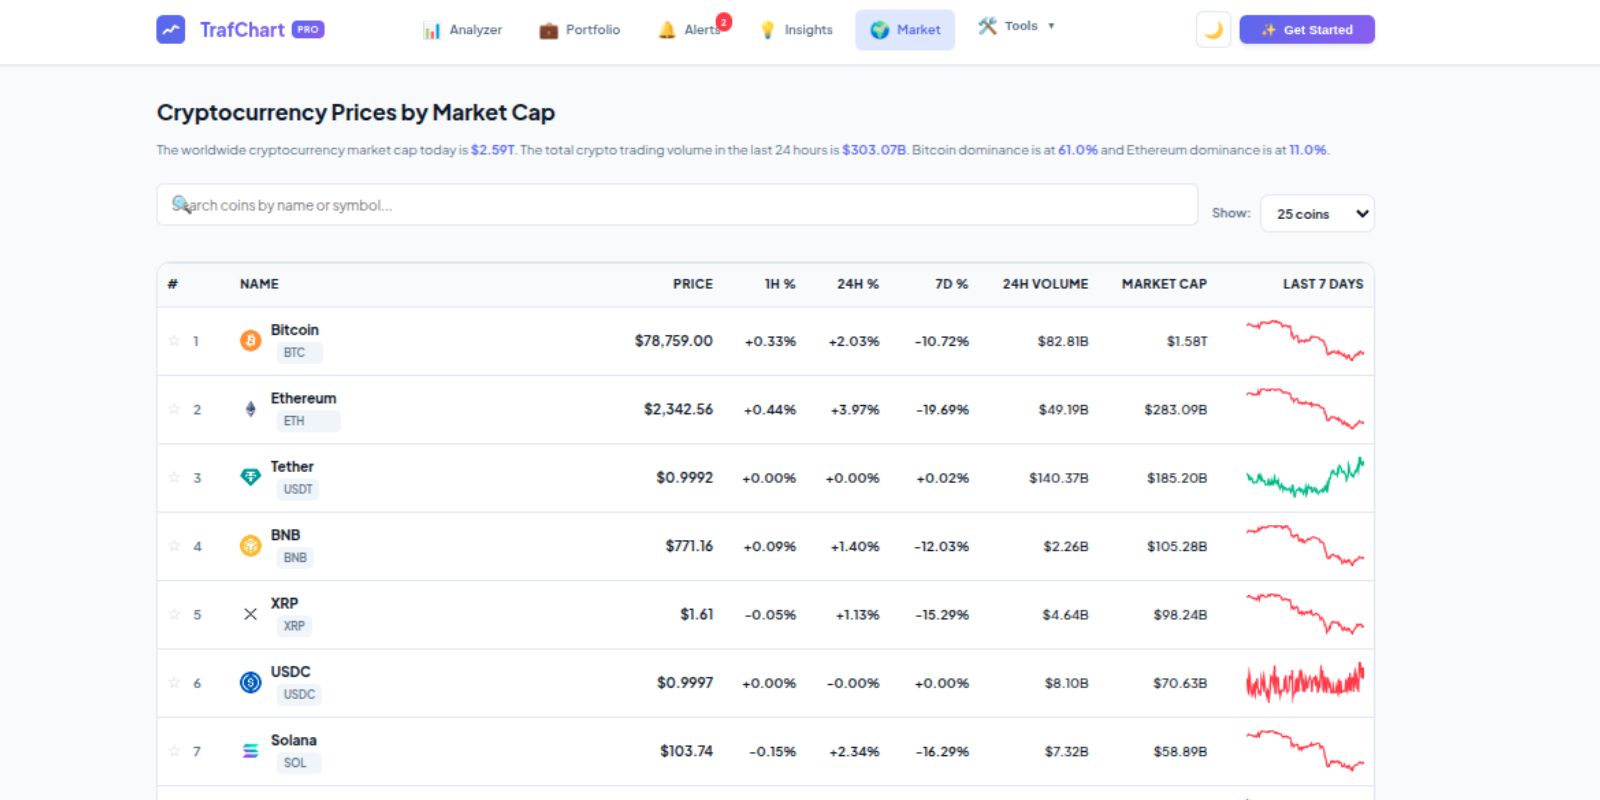The image size is (1600, 800).
Task: Click the TrafChart logo icon
Action: pos(171,29)
